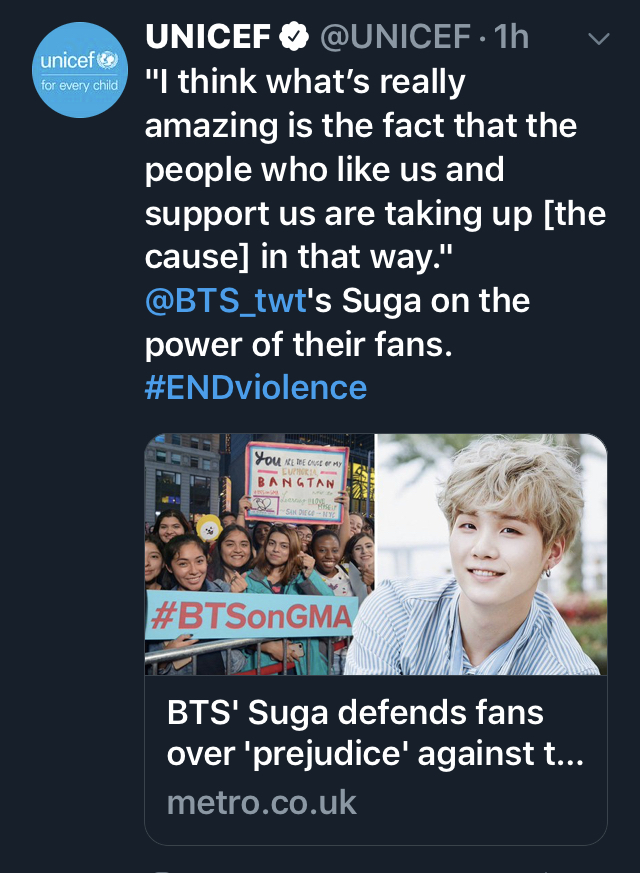Click the 'power of their fans' text line
This screenshot has width=640, height=873.
(298, 345)
